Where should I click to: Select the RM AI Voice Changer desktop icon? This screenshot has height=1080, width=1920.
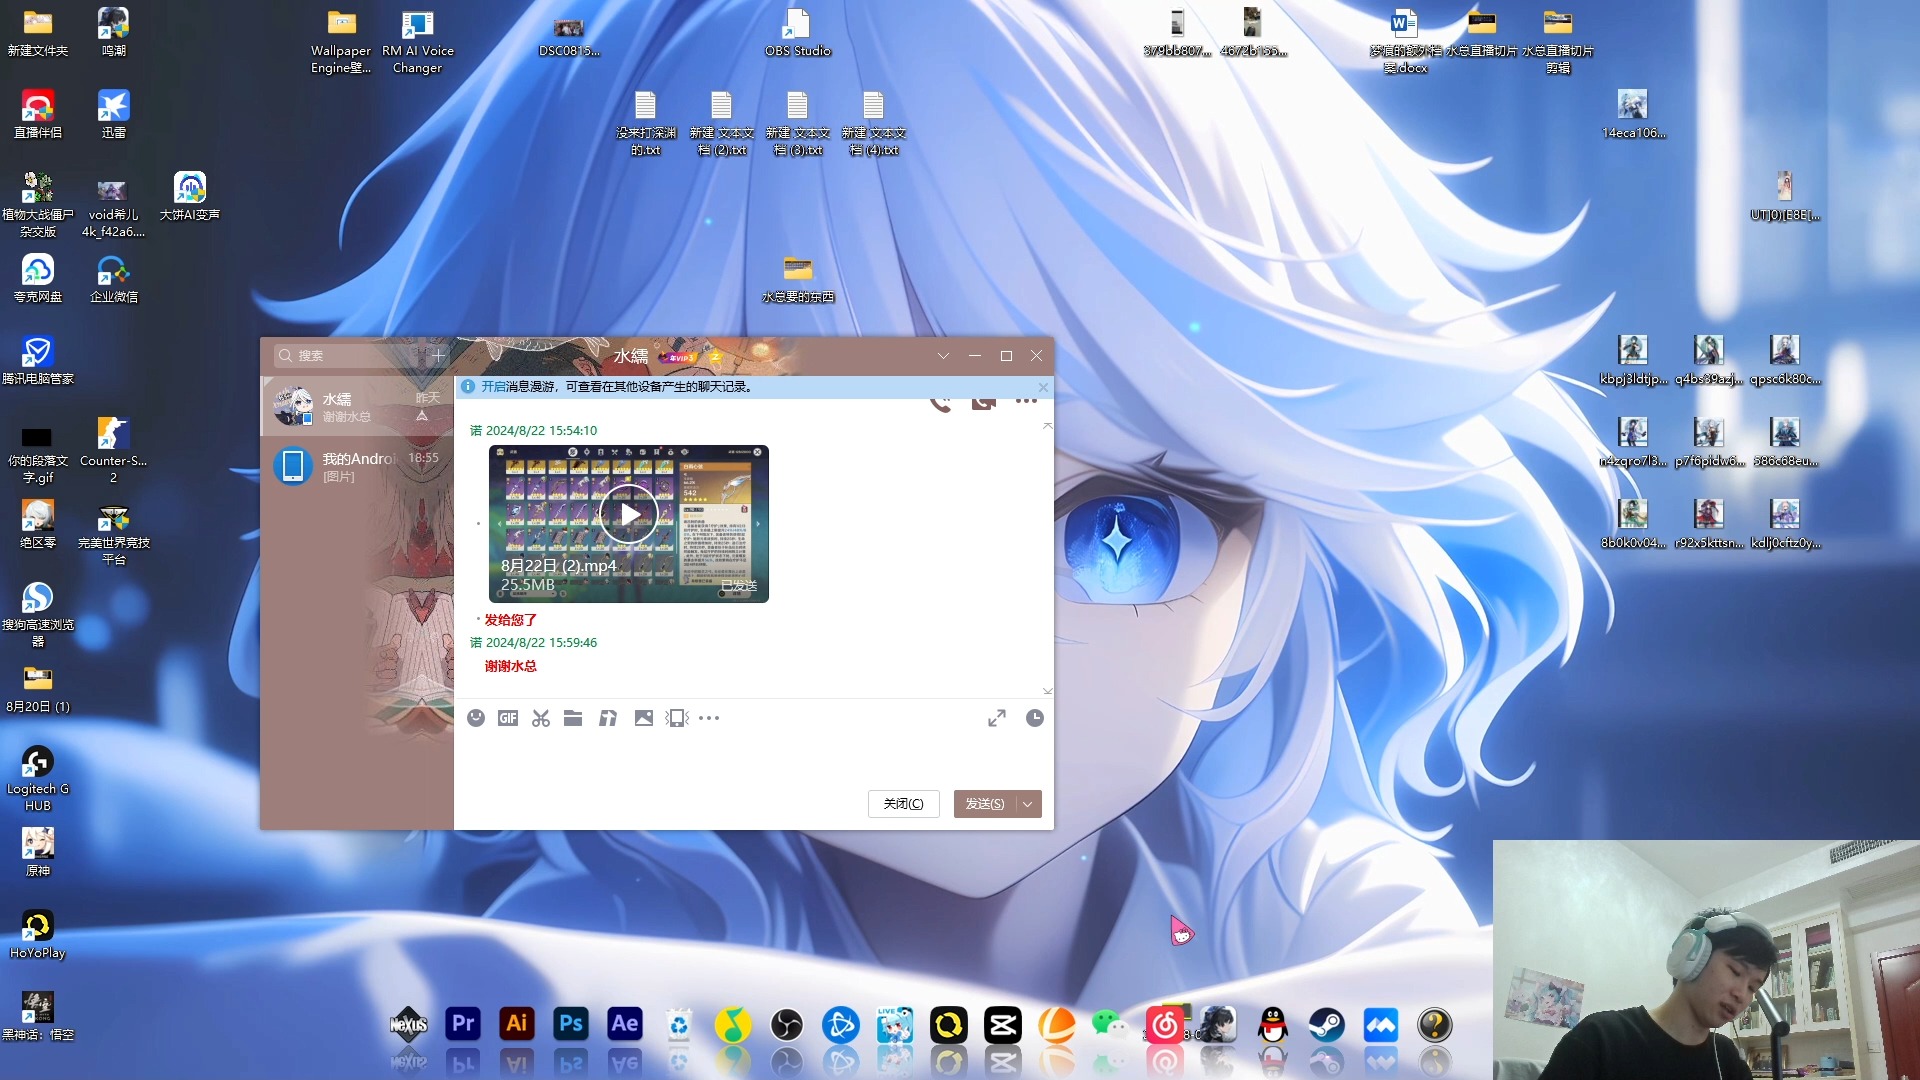(x=417, y=41)
